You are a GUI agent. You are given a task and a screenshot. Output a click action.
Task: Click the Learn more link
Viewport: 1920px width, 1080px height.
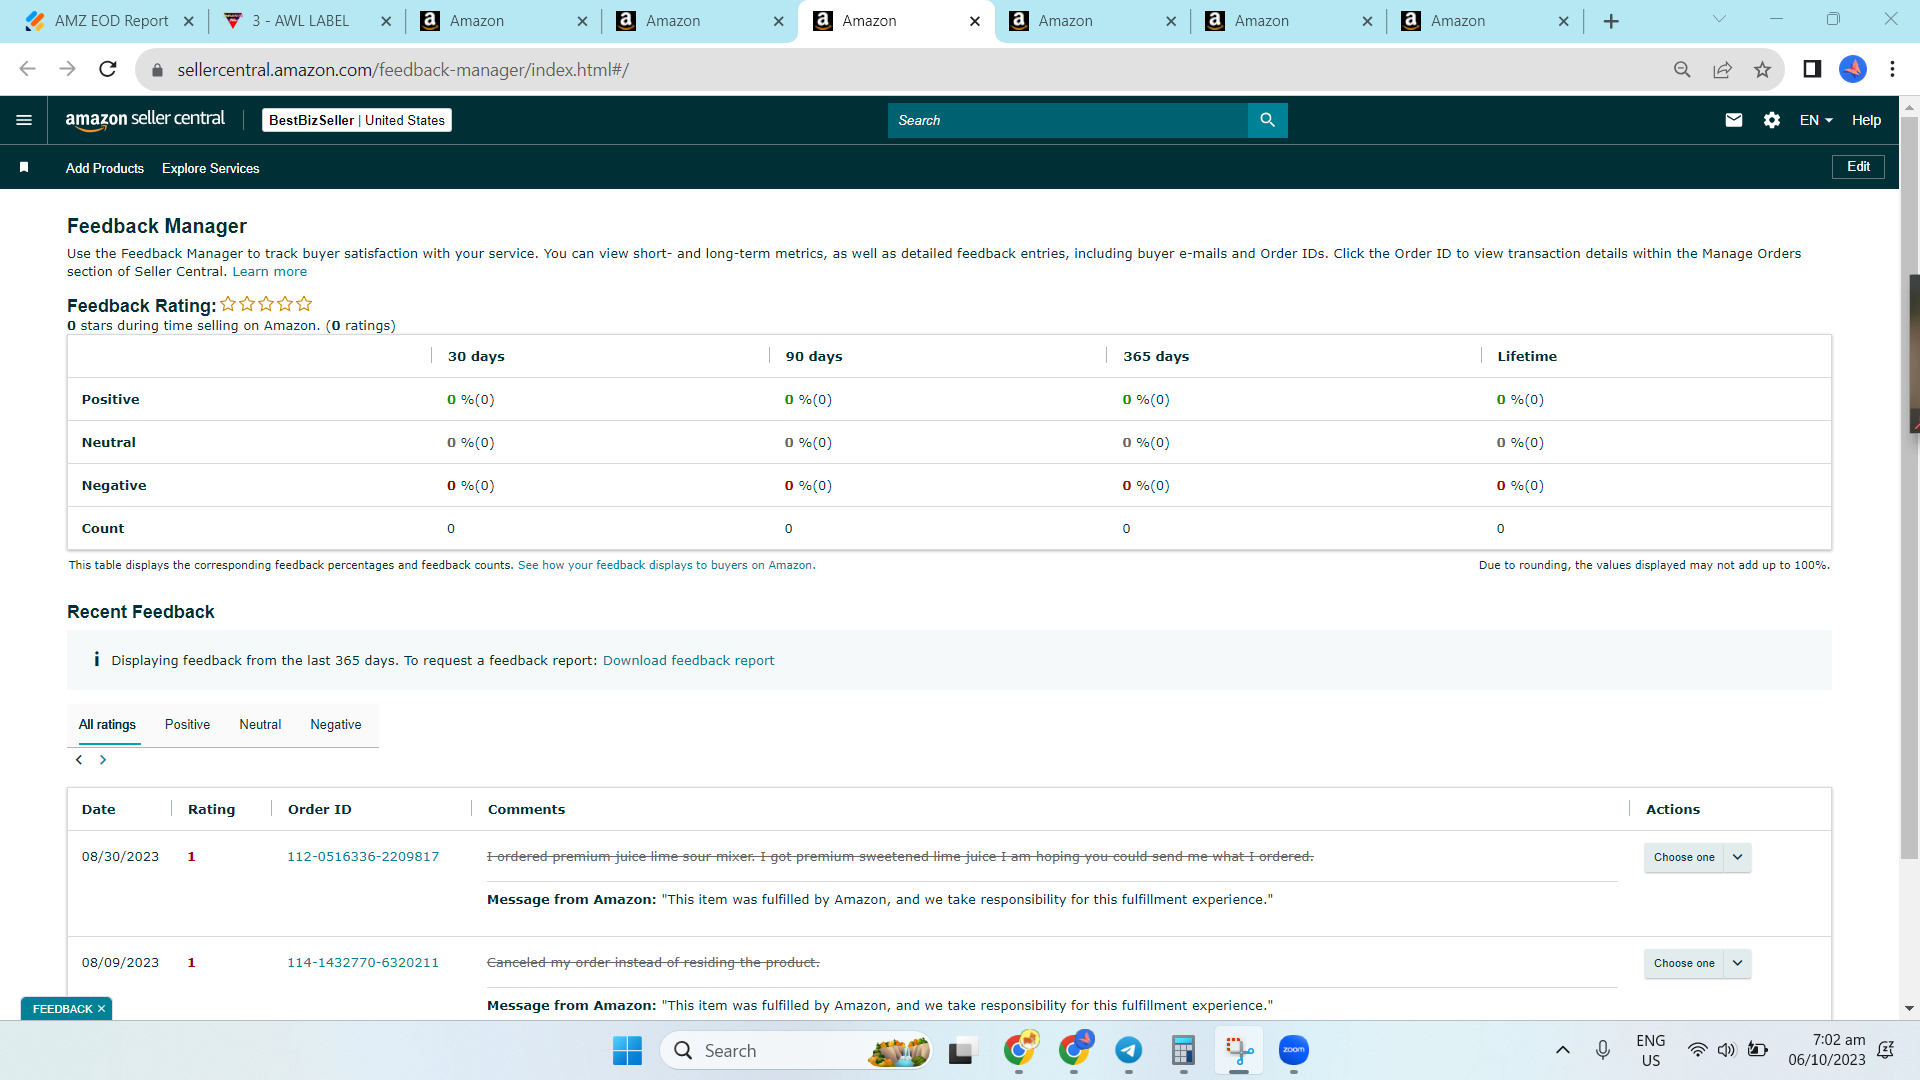(x=270, y=272)
